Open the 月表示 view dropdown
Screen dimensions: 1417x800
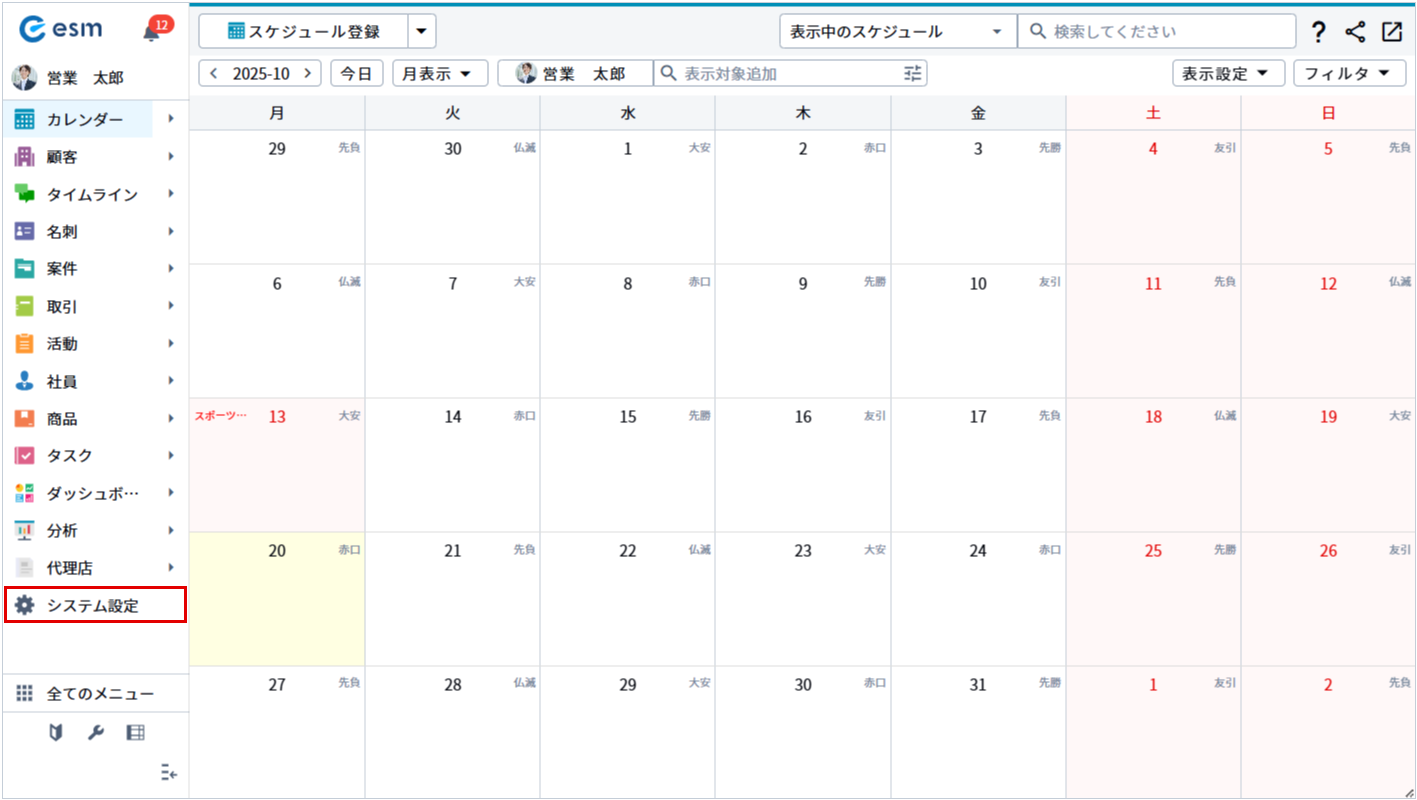click(440, 73)
